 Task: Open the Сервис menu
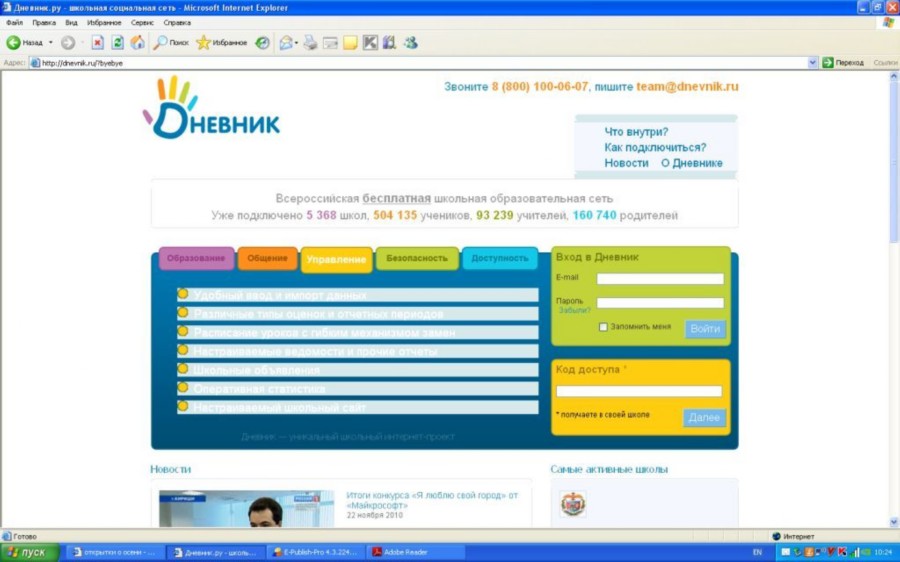point(142,23)
